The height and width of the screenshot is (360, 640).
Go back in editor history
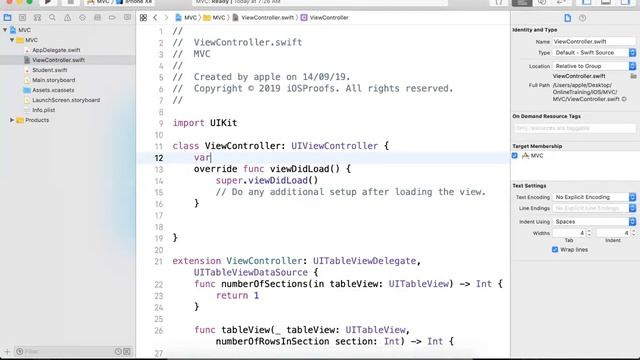point(155,18)
